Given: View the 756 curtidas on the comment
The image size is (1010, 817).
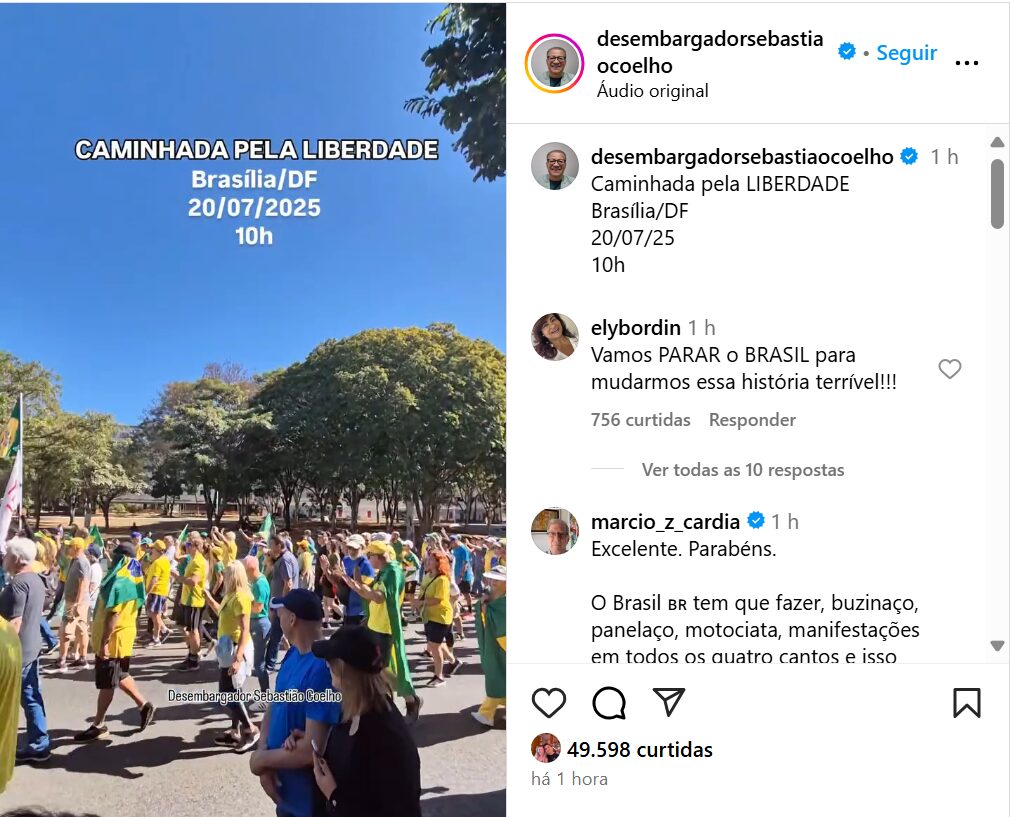Looking at the screenshot, I should coord(640,420).
